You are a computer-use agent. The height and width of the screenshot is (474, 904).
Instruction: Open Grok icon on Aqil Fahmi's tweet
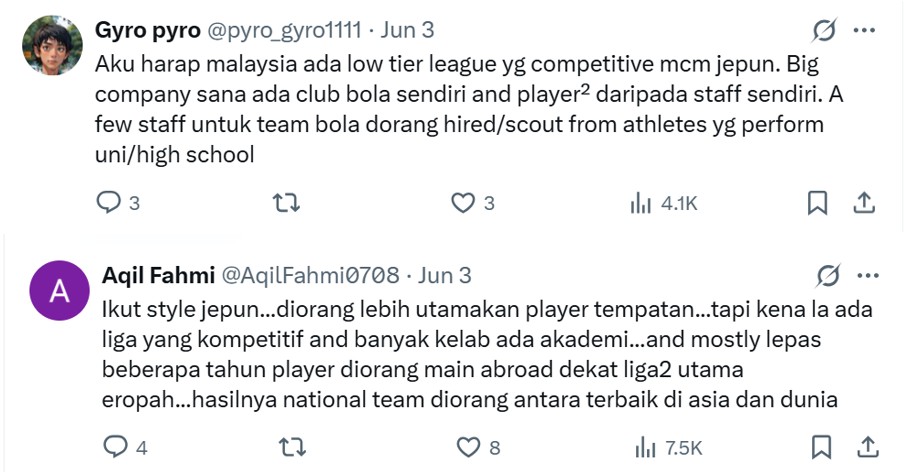click(828, 276)
